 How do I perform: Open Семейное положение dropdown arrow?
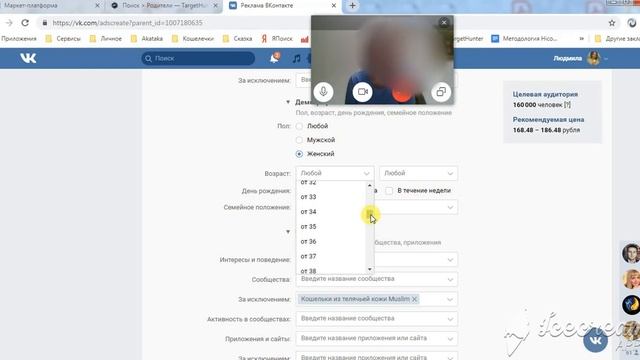[x=450, y=207]
